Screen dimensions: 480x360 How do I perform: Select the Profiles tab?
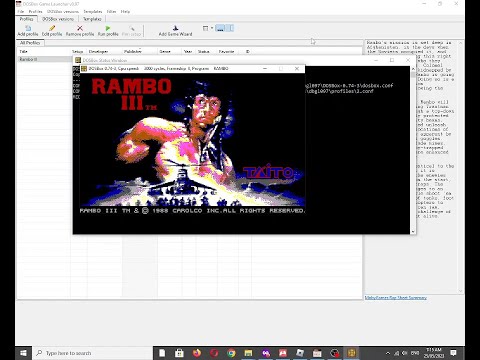click(27, 19)
